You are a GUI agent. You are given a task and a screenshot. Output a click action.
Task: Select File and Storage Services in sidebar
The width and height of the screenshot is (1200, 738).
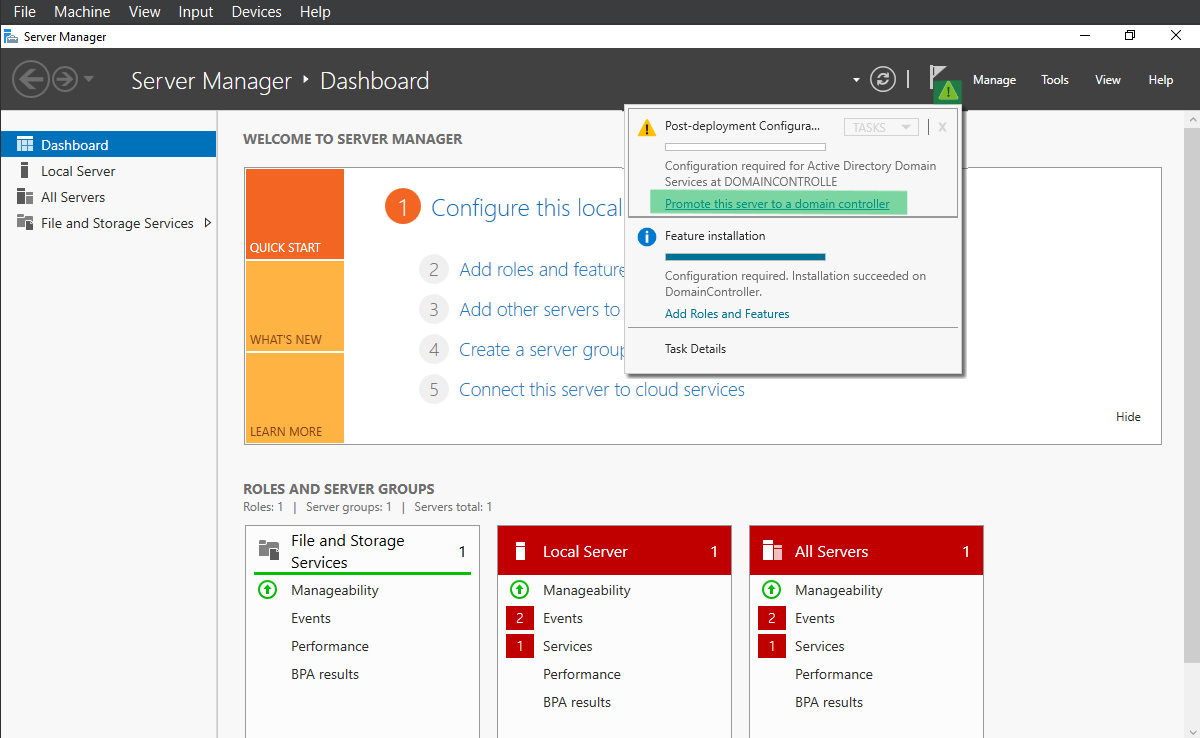point(108,223)
